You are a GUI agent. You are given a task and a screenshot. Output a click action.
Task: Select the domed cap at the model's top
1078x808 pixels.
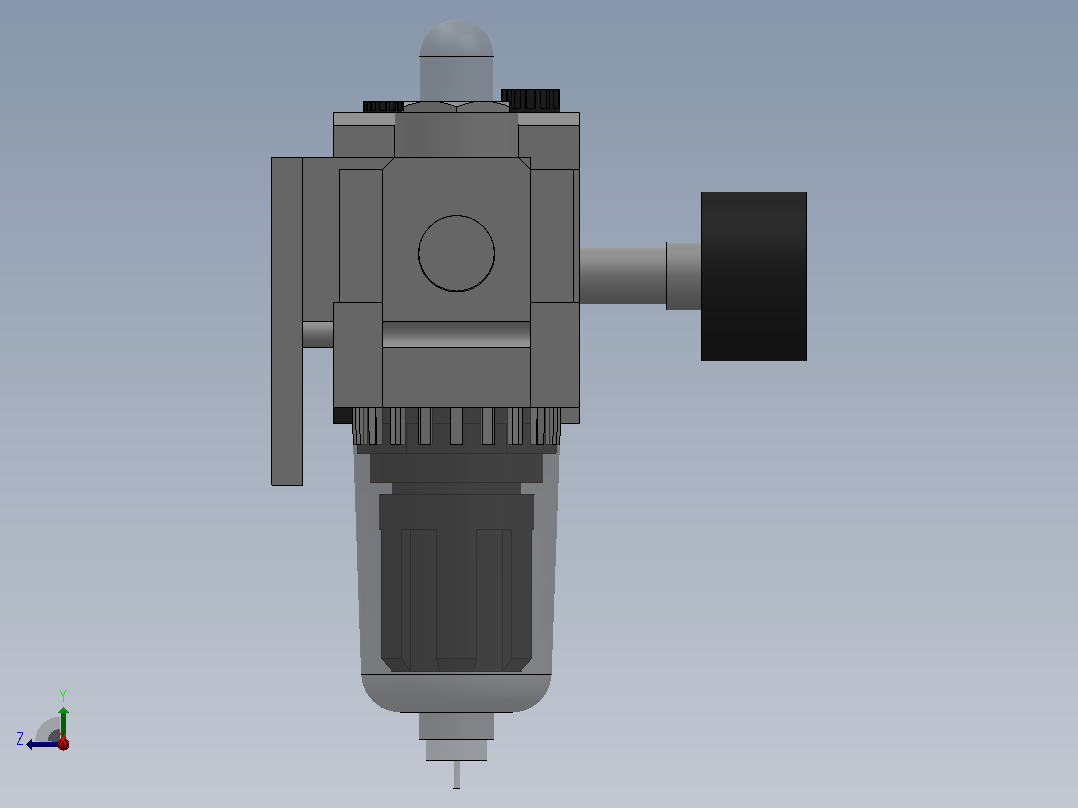456,61
